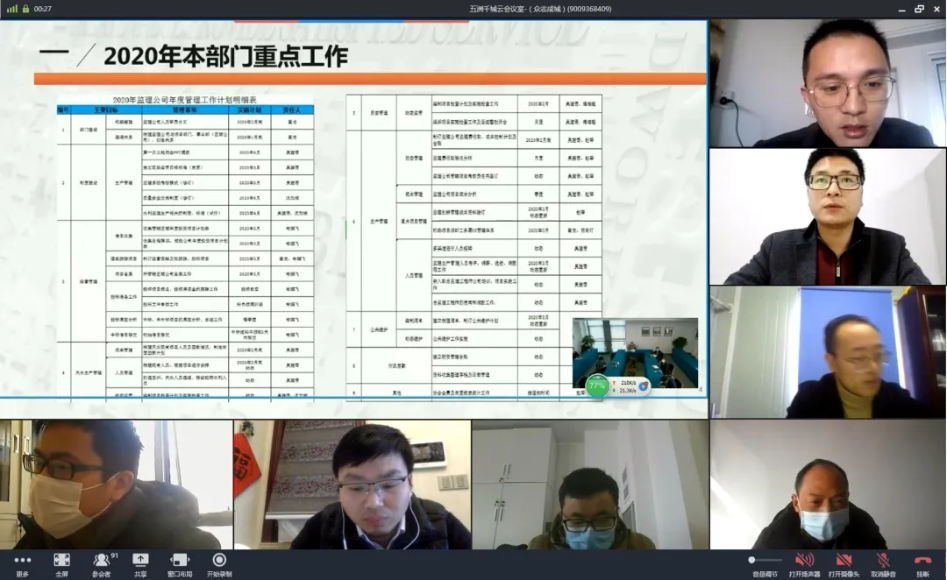
Task: Hang up the call (挂断)
Action: click(923, 562)
